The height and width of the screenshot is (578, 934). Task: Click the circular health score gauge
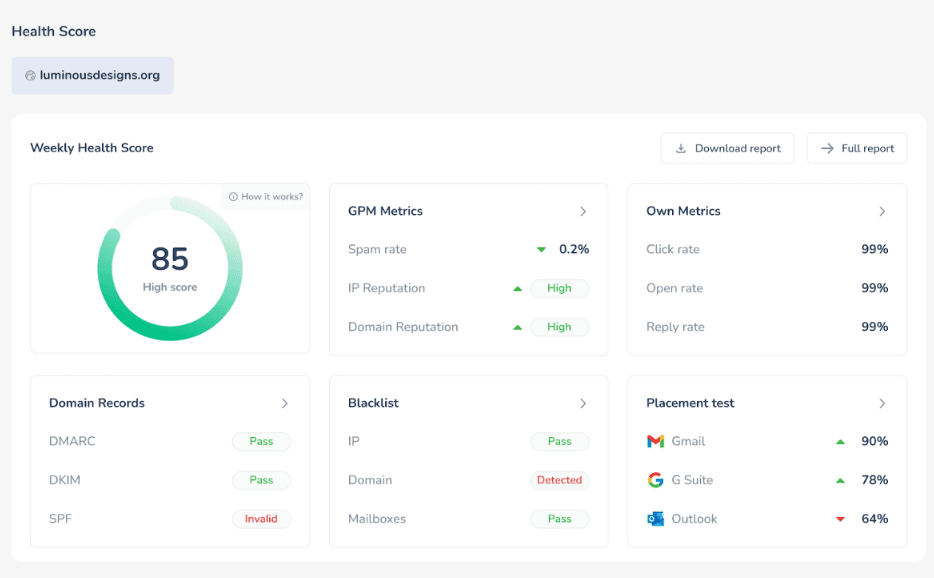coord(169,268)
